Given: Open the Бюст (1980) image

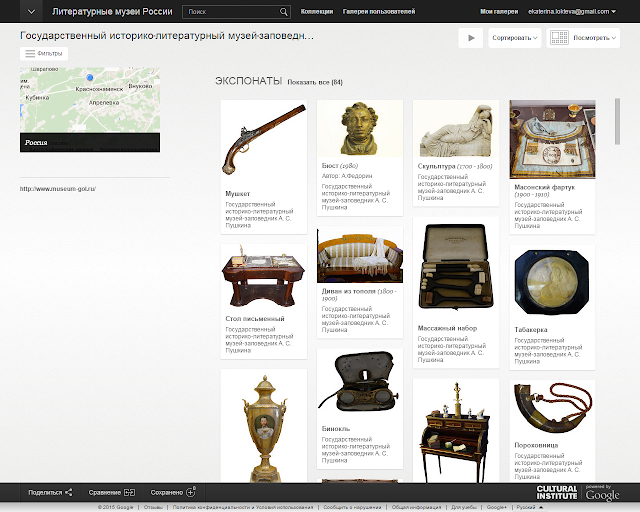Looking at the screenshot, I should 360,128.
